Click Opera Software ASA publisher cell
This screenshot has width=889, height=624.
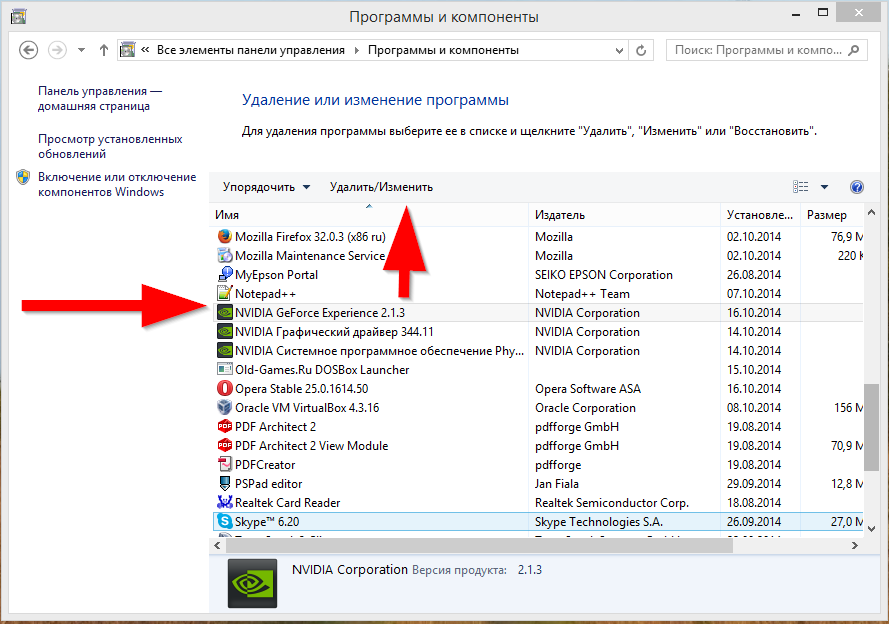pyautogui.click(x=588, y=389)
